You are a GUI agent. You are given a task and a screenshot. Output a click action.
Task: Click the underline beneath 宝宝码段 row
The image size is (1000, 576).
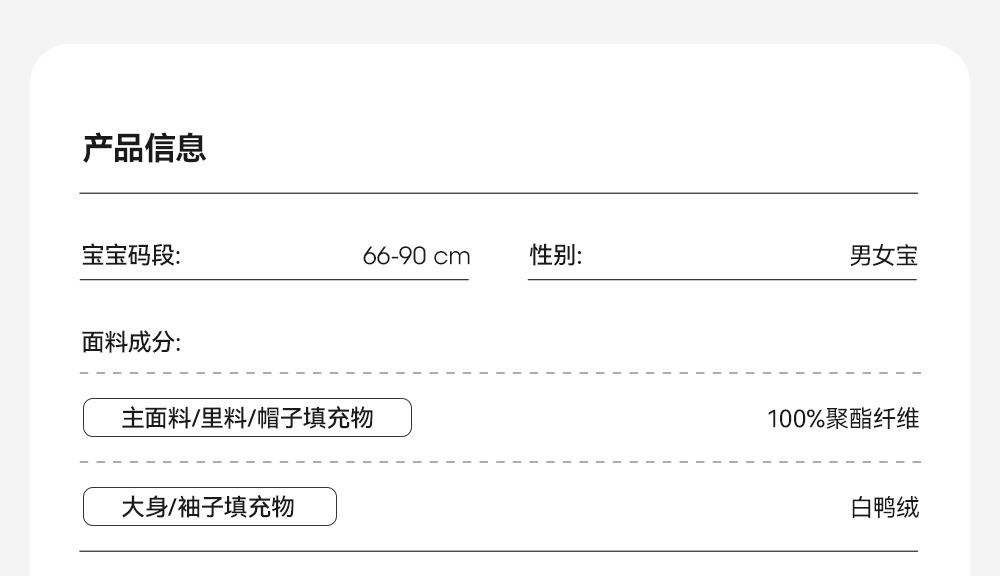[x=274, y=280]
